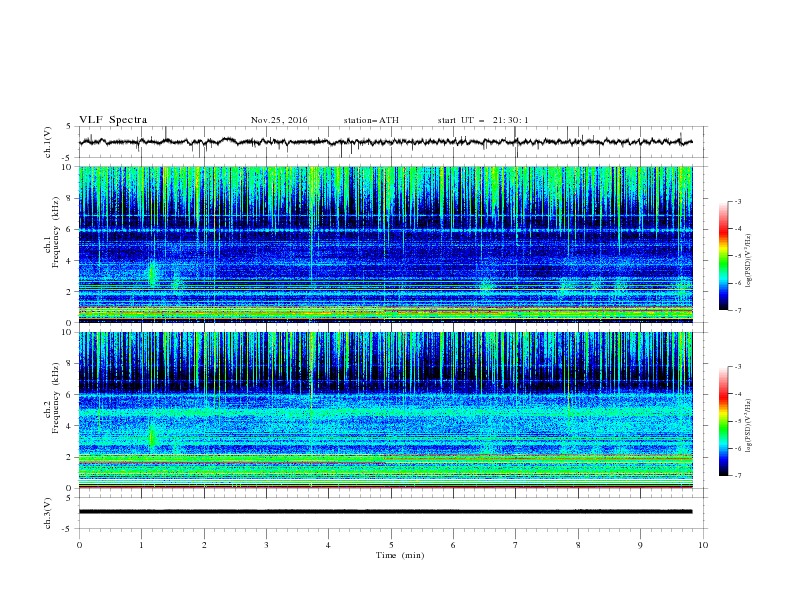Click time axis tick label "8"
Image resolution: width=792 pixels, height=612 pixels.
point(578,545)
